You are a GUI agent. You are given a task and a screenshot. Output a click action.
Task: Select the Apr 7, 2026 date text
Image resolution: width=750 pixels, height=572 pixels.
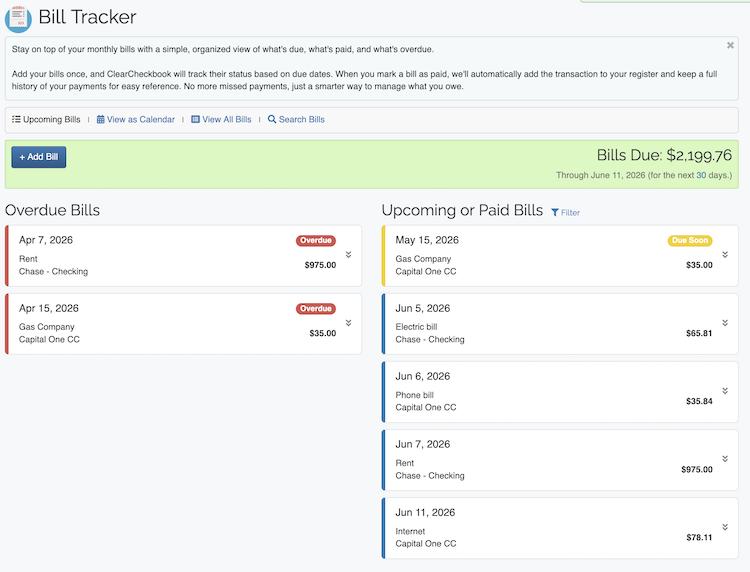pyautogui.click(x=46, y=240)
